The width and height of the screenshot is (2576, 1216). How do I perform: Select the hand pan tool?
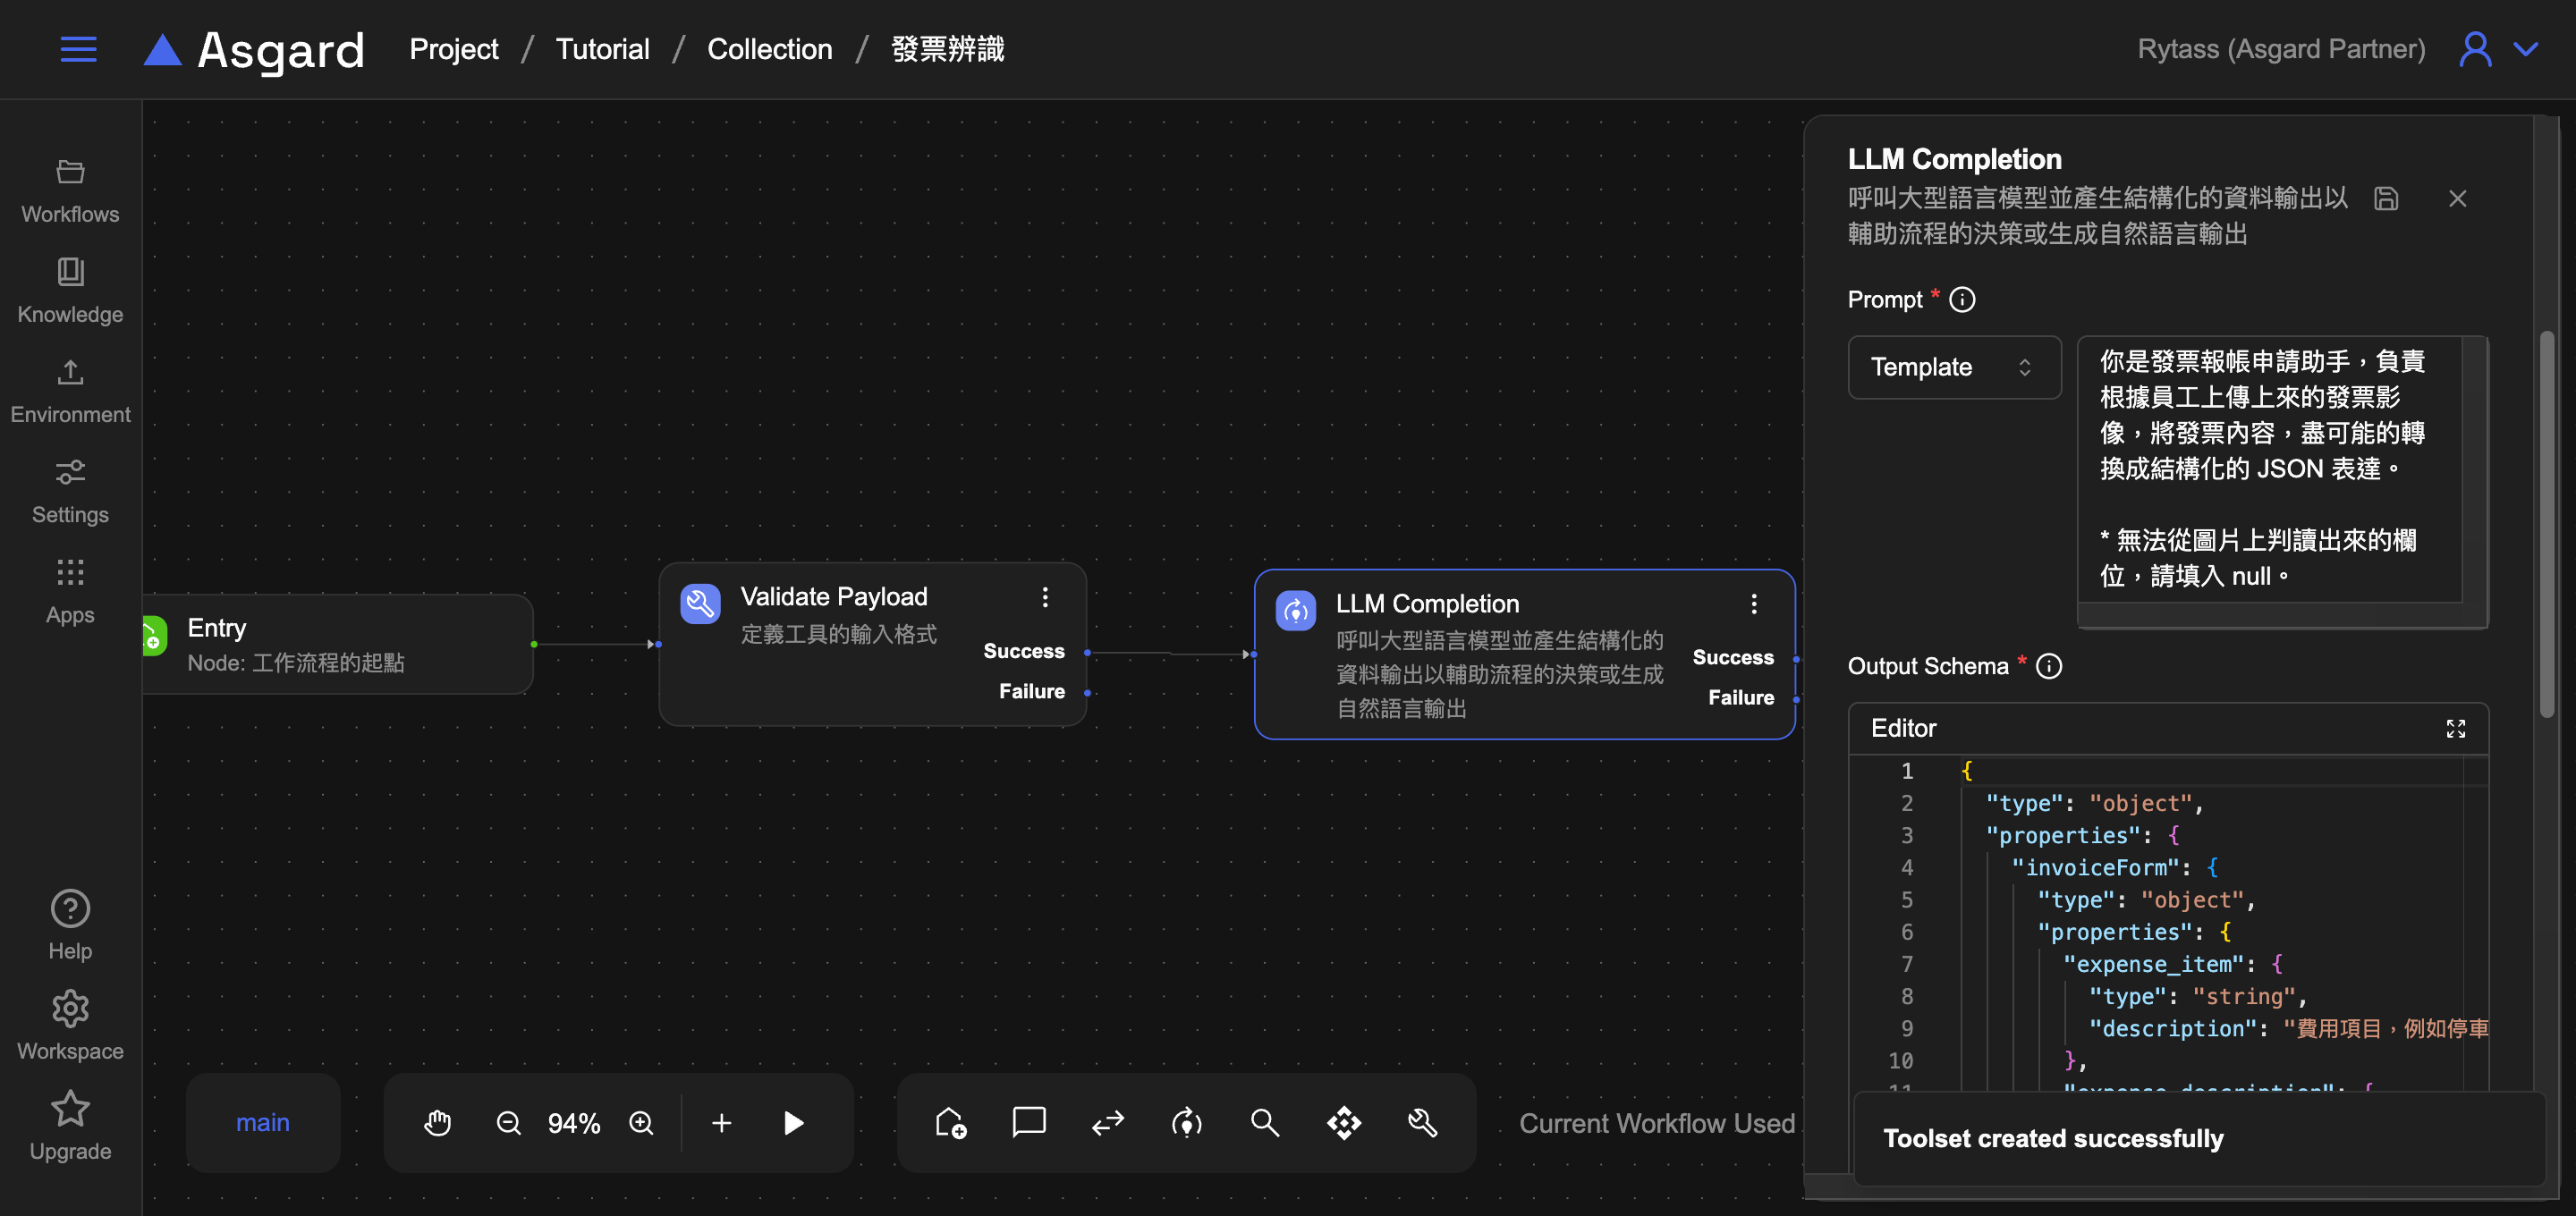tap(437, 1123)
